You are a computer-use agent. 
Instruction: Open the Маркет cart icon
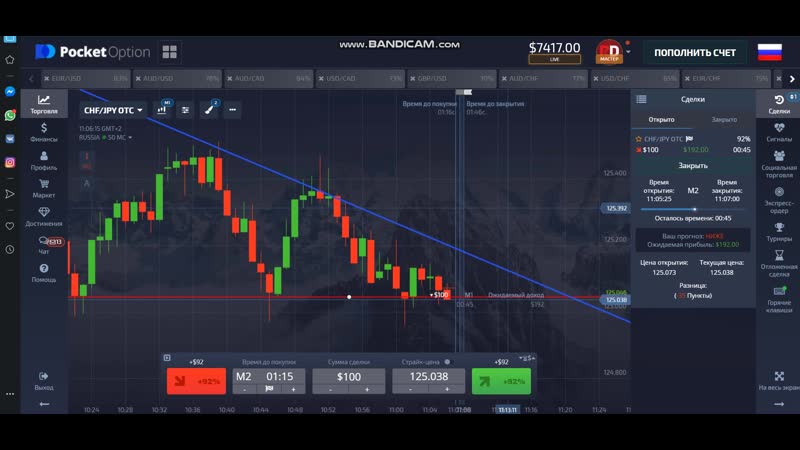(x=44, y=188)
